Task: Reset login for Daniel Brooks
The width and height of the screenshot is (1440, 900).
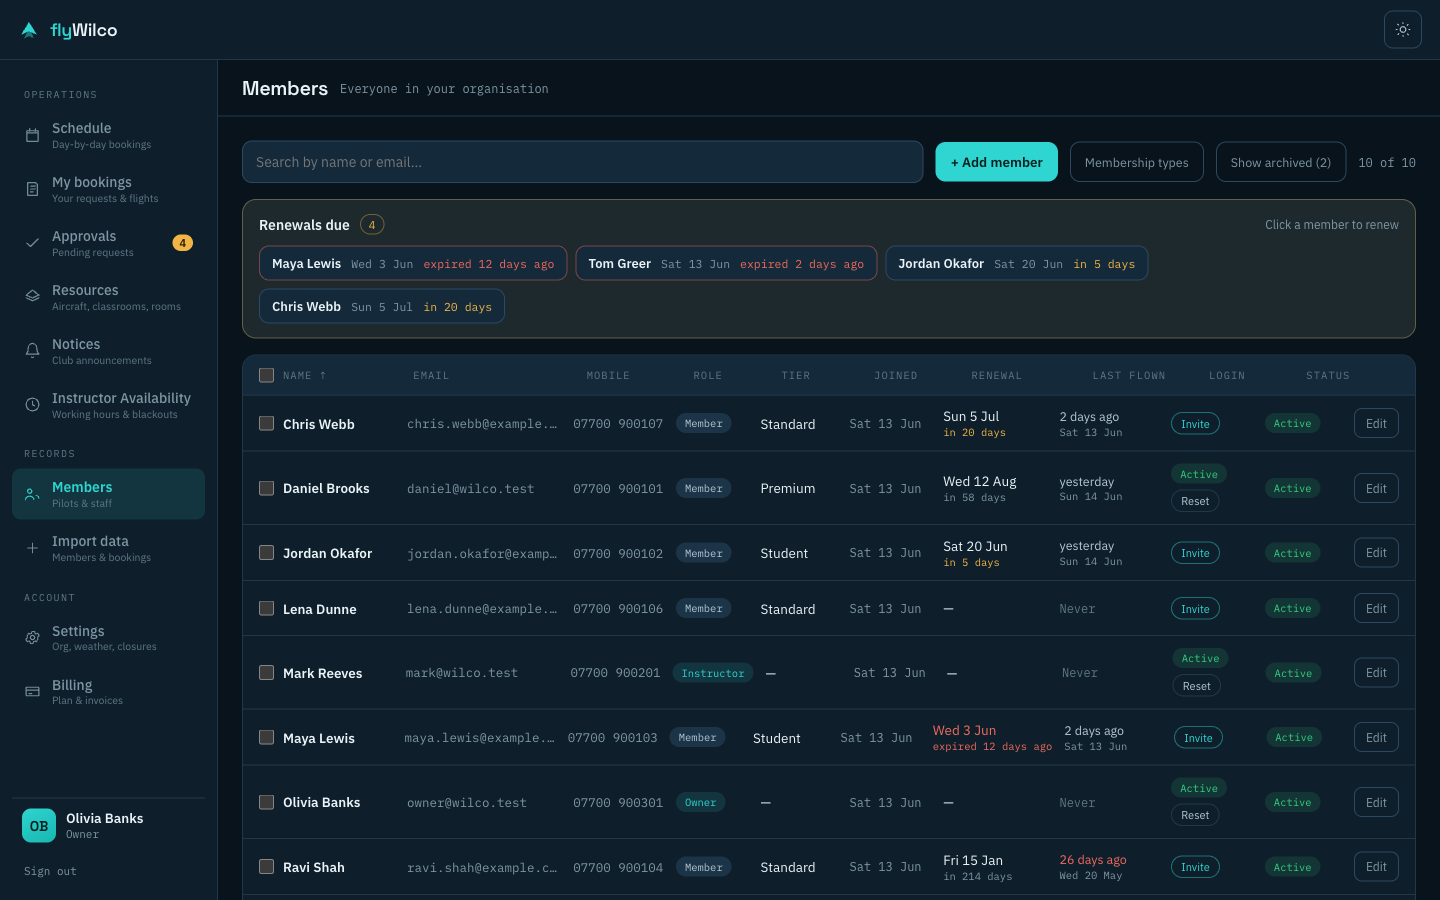Action: pos(1195,501)
